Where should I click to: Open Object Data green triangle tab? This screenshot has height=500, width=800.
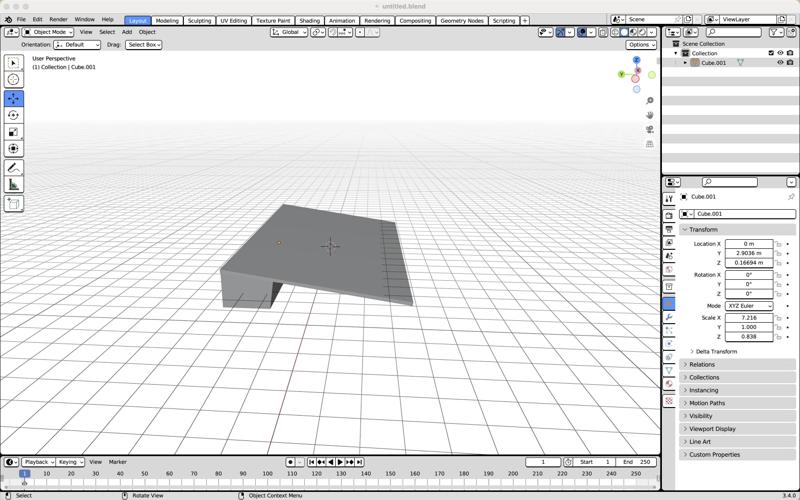(669, 370)
